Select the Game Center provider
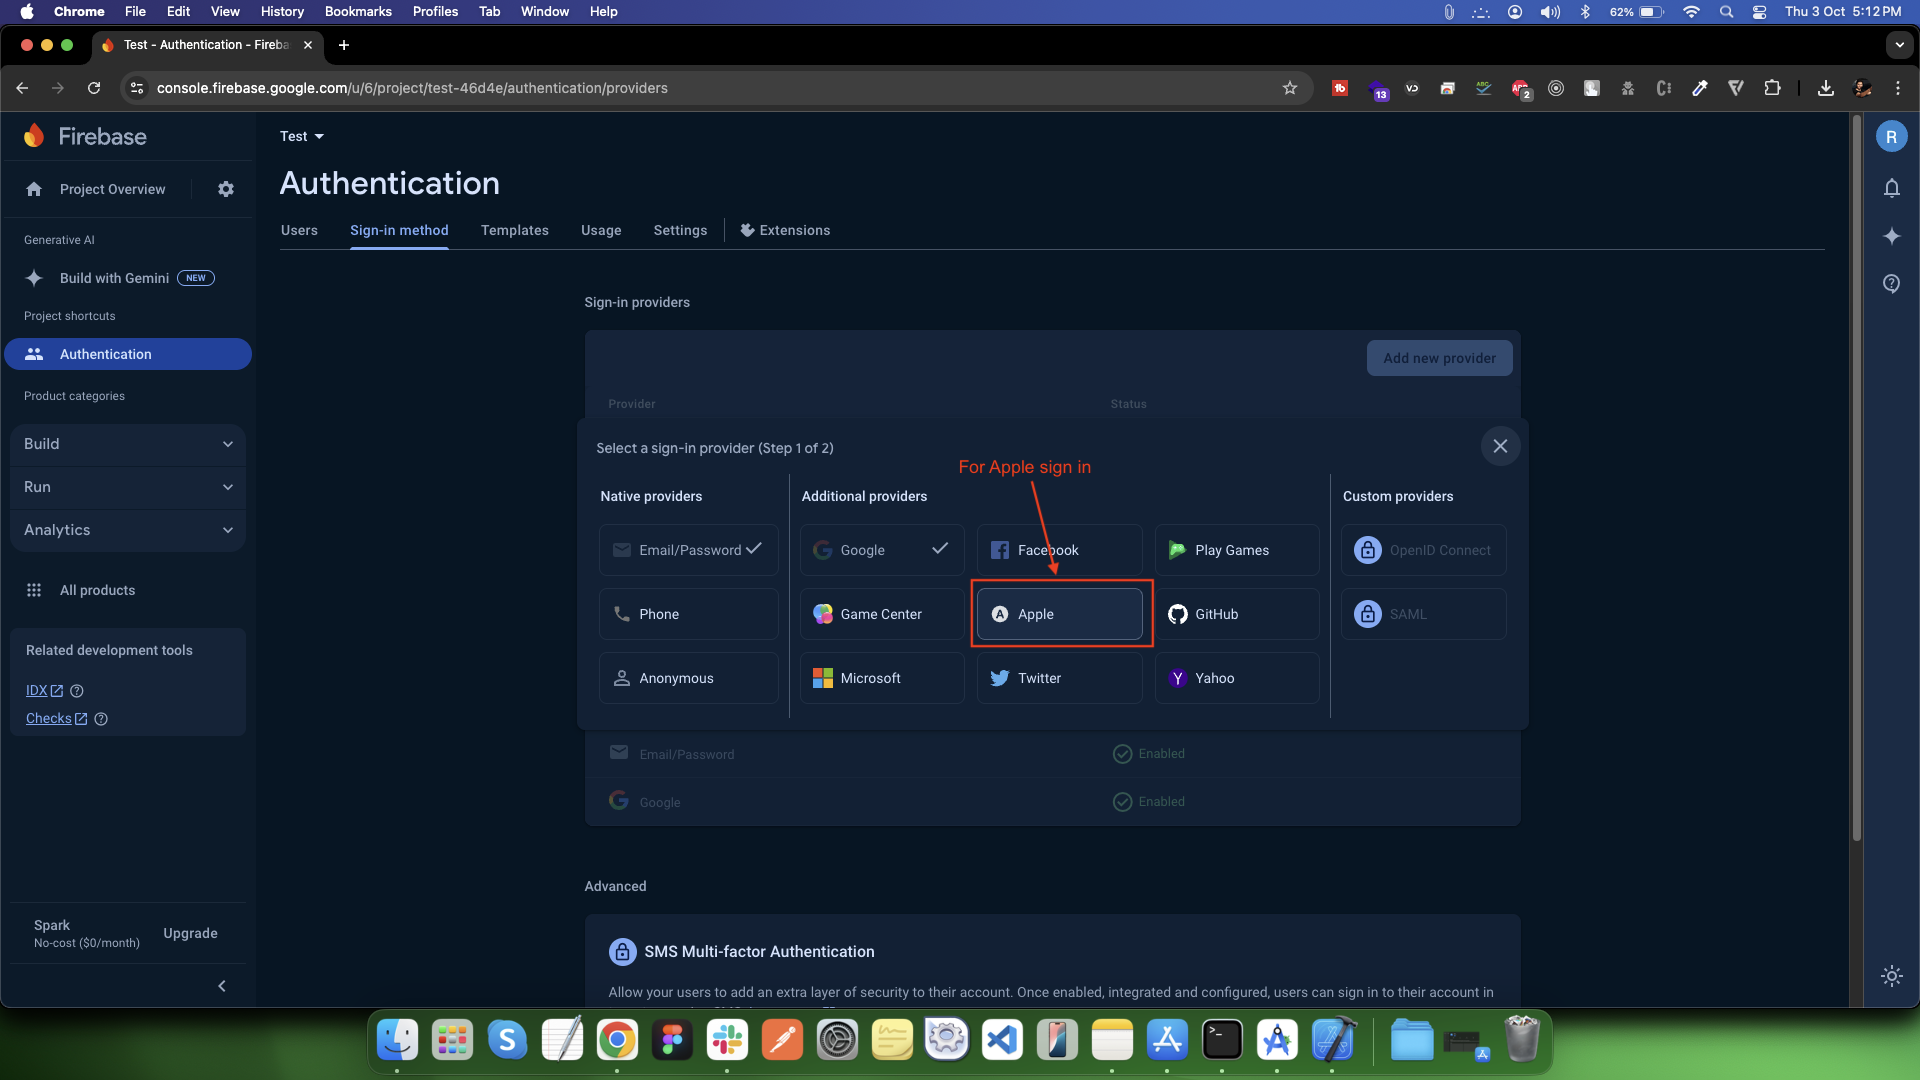1920x1080 pixels. 882,614
